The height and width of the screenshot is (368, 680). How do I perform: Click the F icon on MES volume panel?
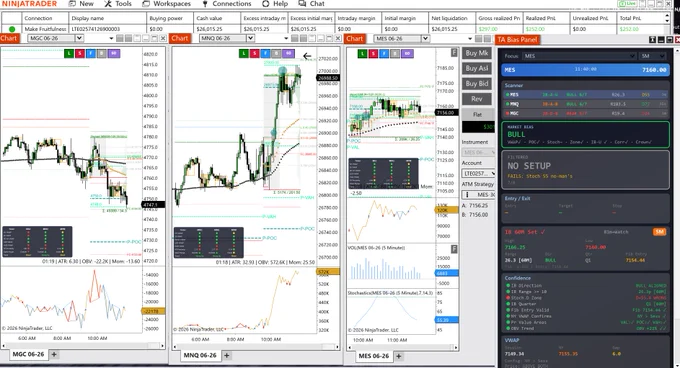click(454, 249)
